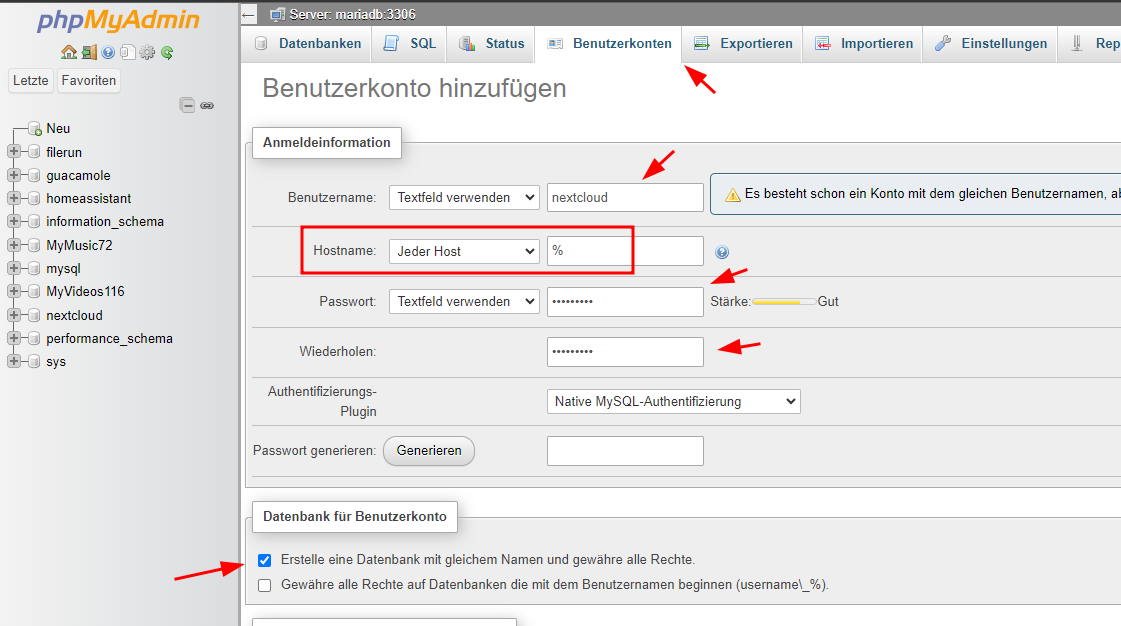This screenshot has height=626, width=1121.
Task: Click the database icon next to performance_schema
Action: (x=34, y=338)
